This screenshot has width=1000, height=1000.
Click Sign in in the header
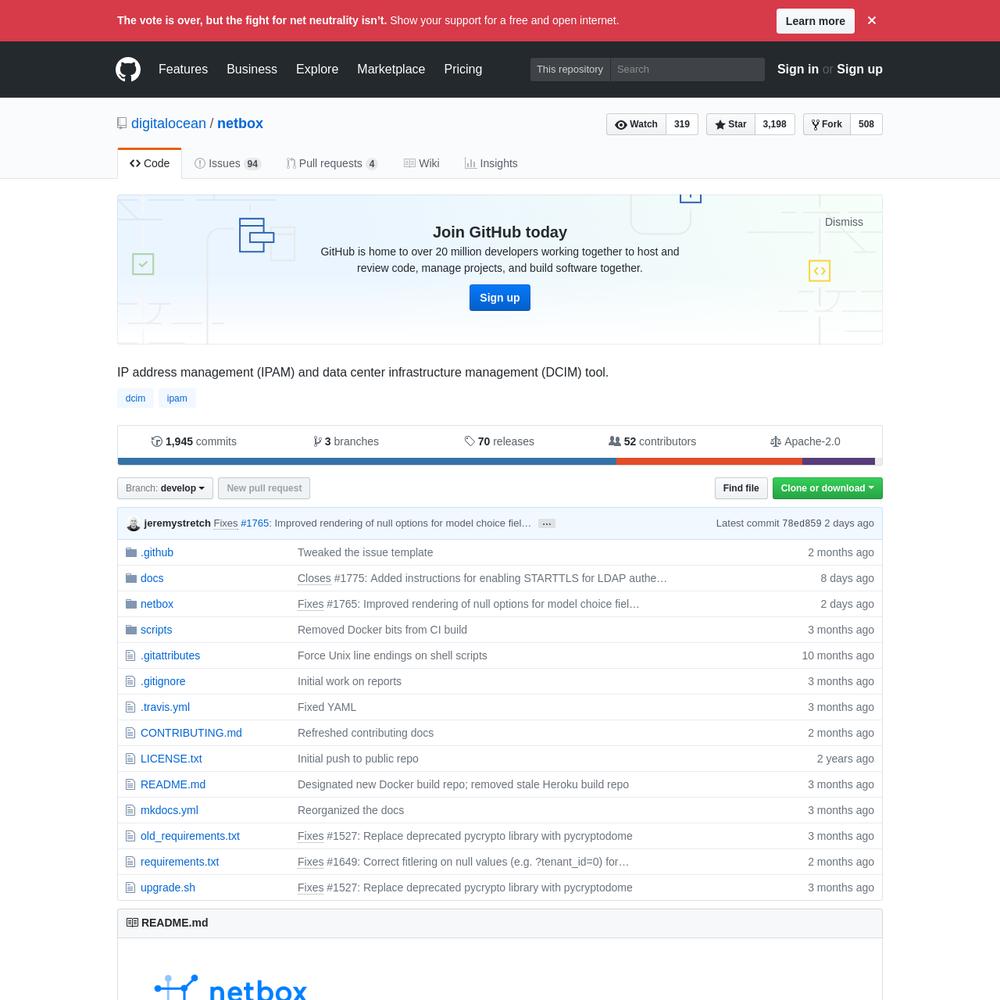click(x=797, y=69)
